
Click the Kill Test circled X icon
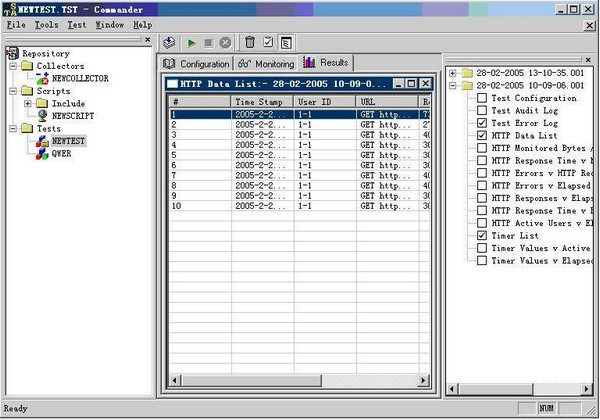(x=225, y=42)
